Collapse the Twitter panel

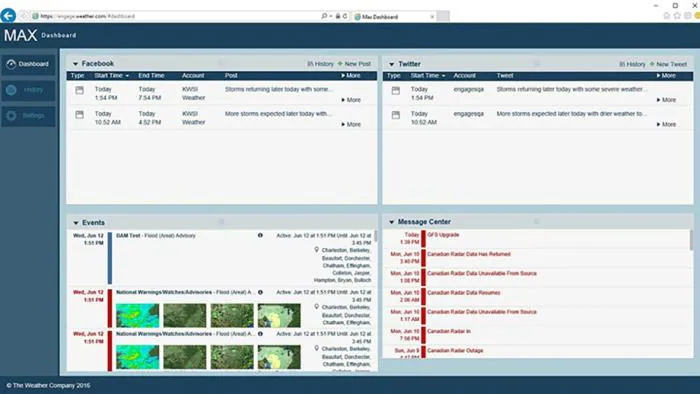click(392, 64)
